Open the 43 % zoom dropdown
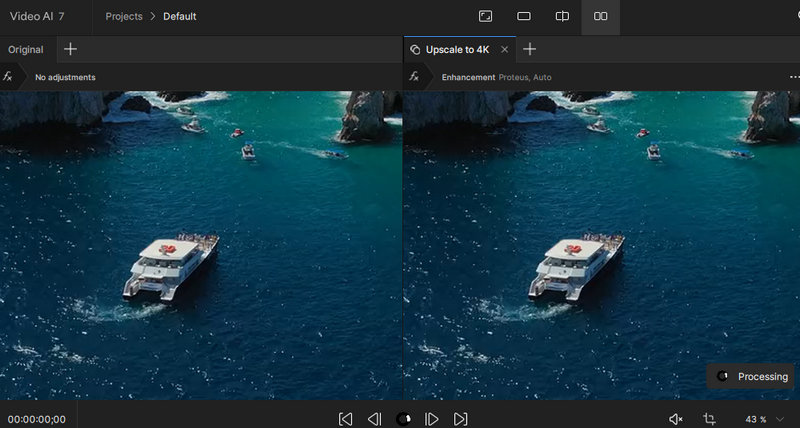 (x=764, y=419)
